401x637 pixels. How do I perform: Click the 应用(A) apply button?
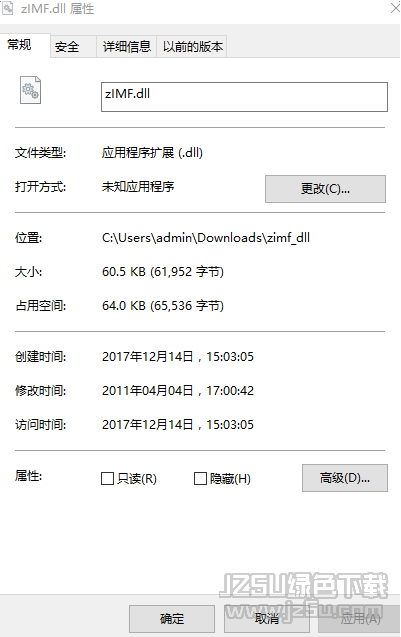point(360,619)
